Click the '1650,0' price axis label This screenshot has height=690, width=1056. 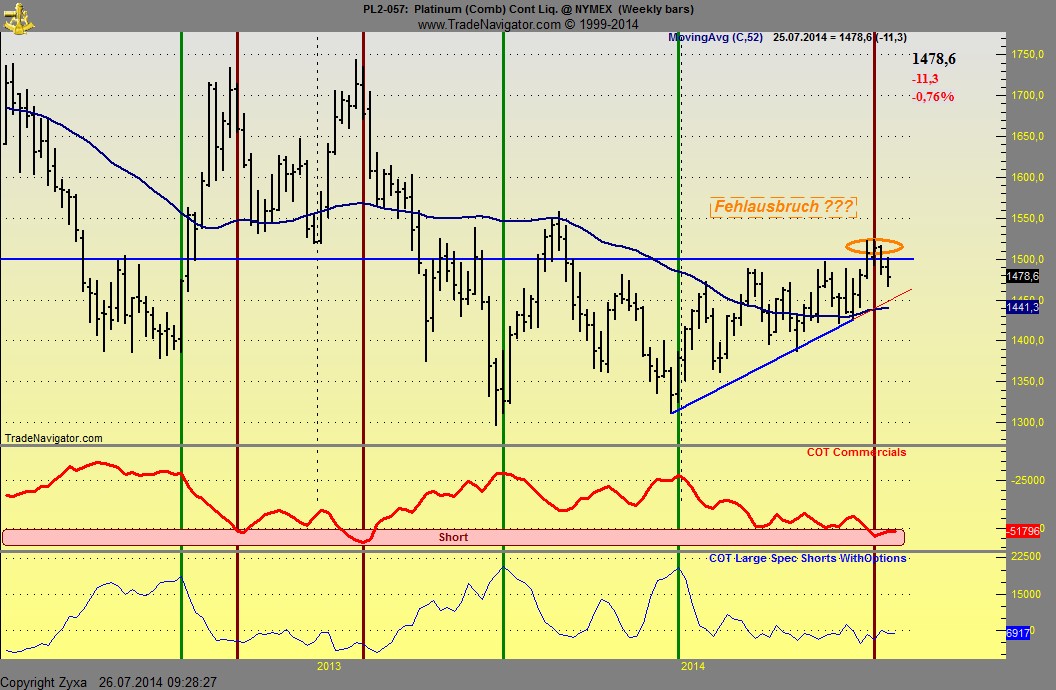pyautogui.click(x=1027, y=136)
